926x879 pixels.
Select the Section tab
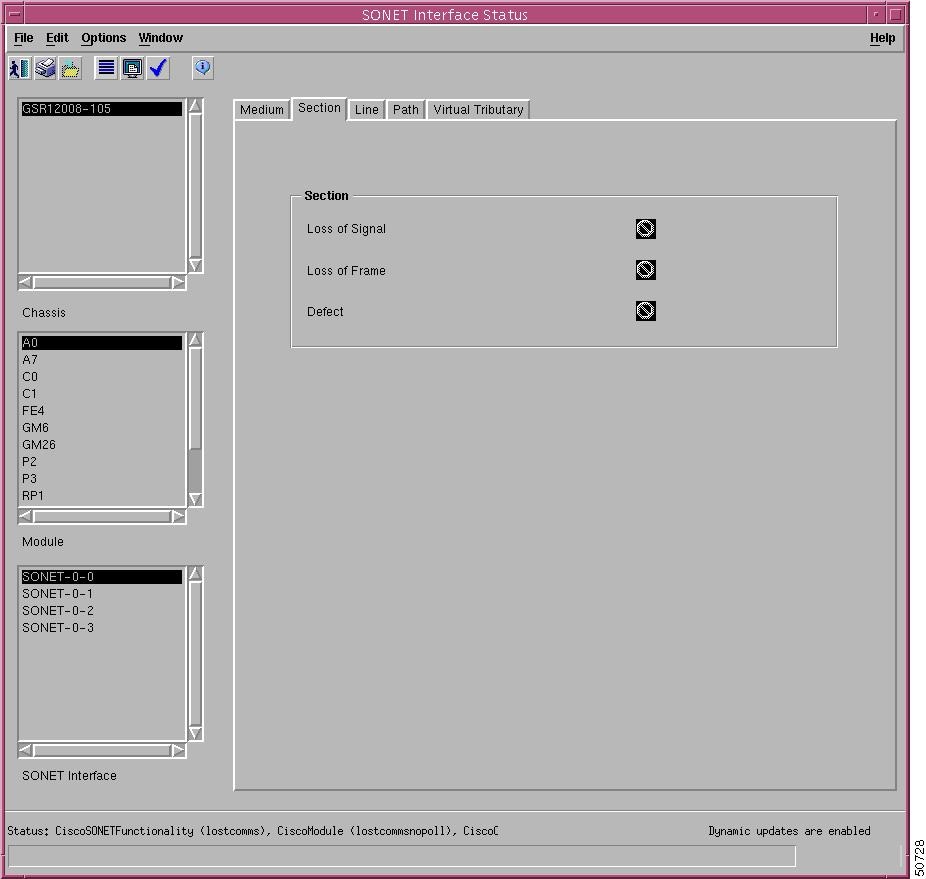(319, 108)
